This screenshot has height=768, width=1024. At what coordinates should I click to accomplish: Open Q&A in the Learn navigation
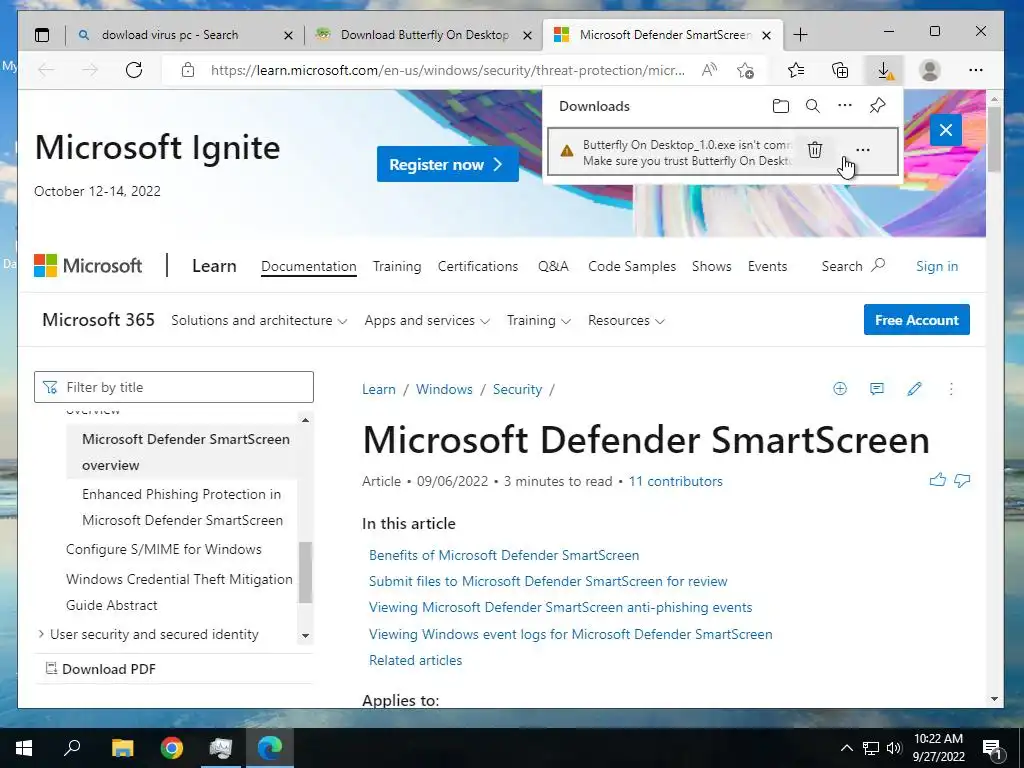[x=553, y=266]
